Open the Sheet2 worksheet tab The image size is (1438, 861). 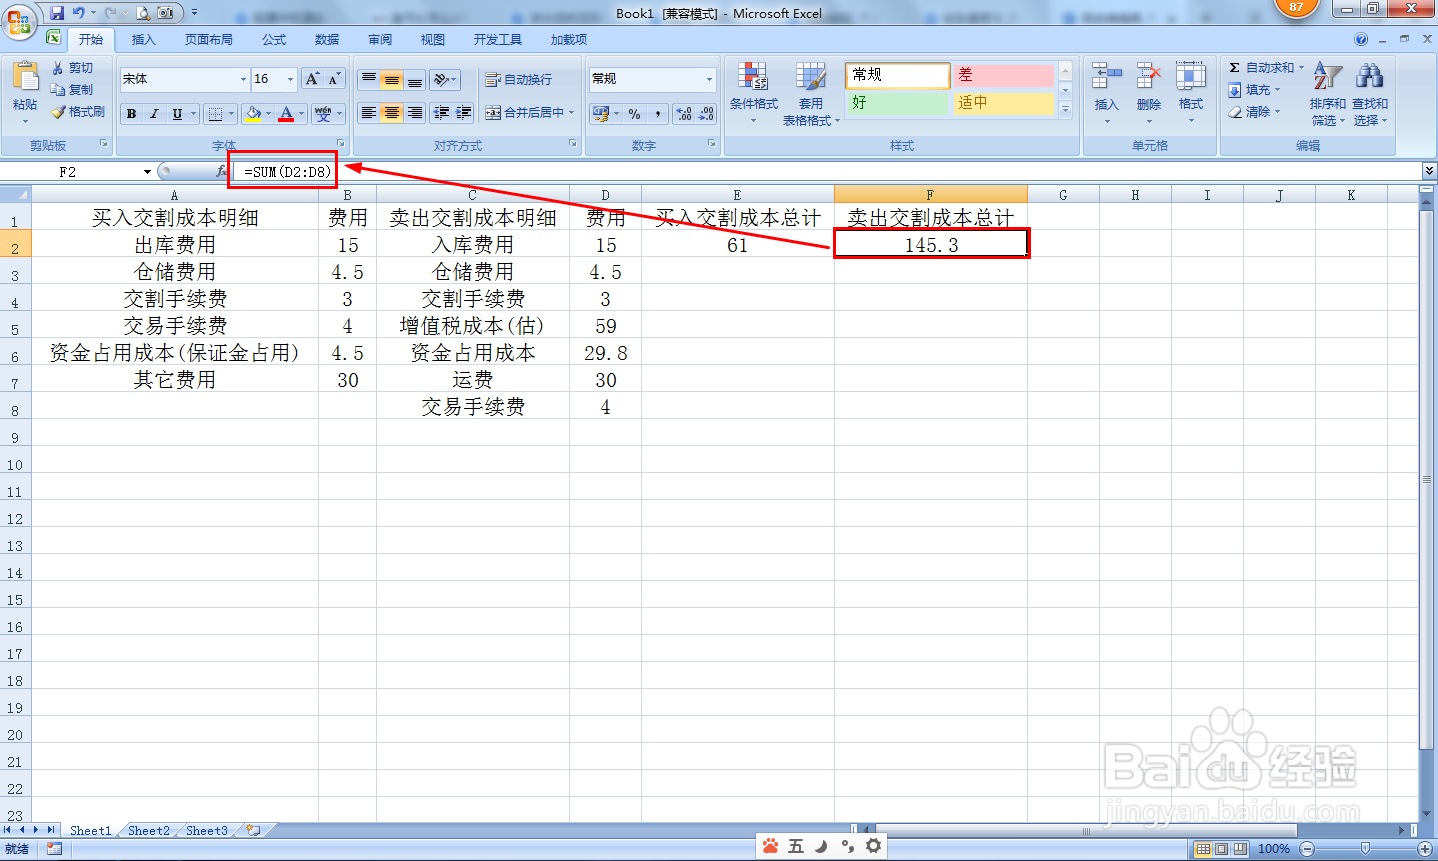(149, 831)
